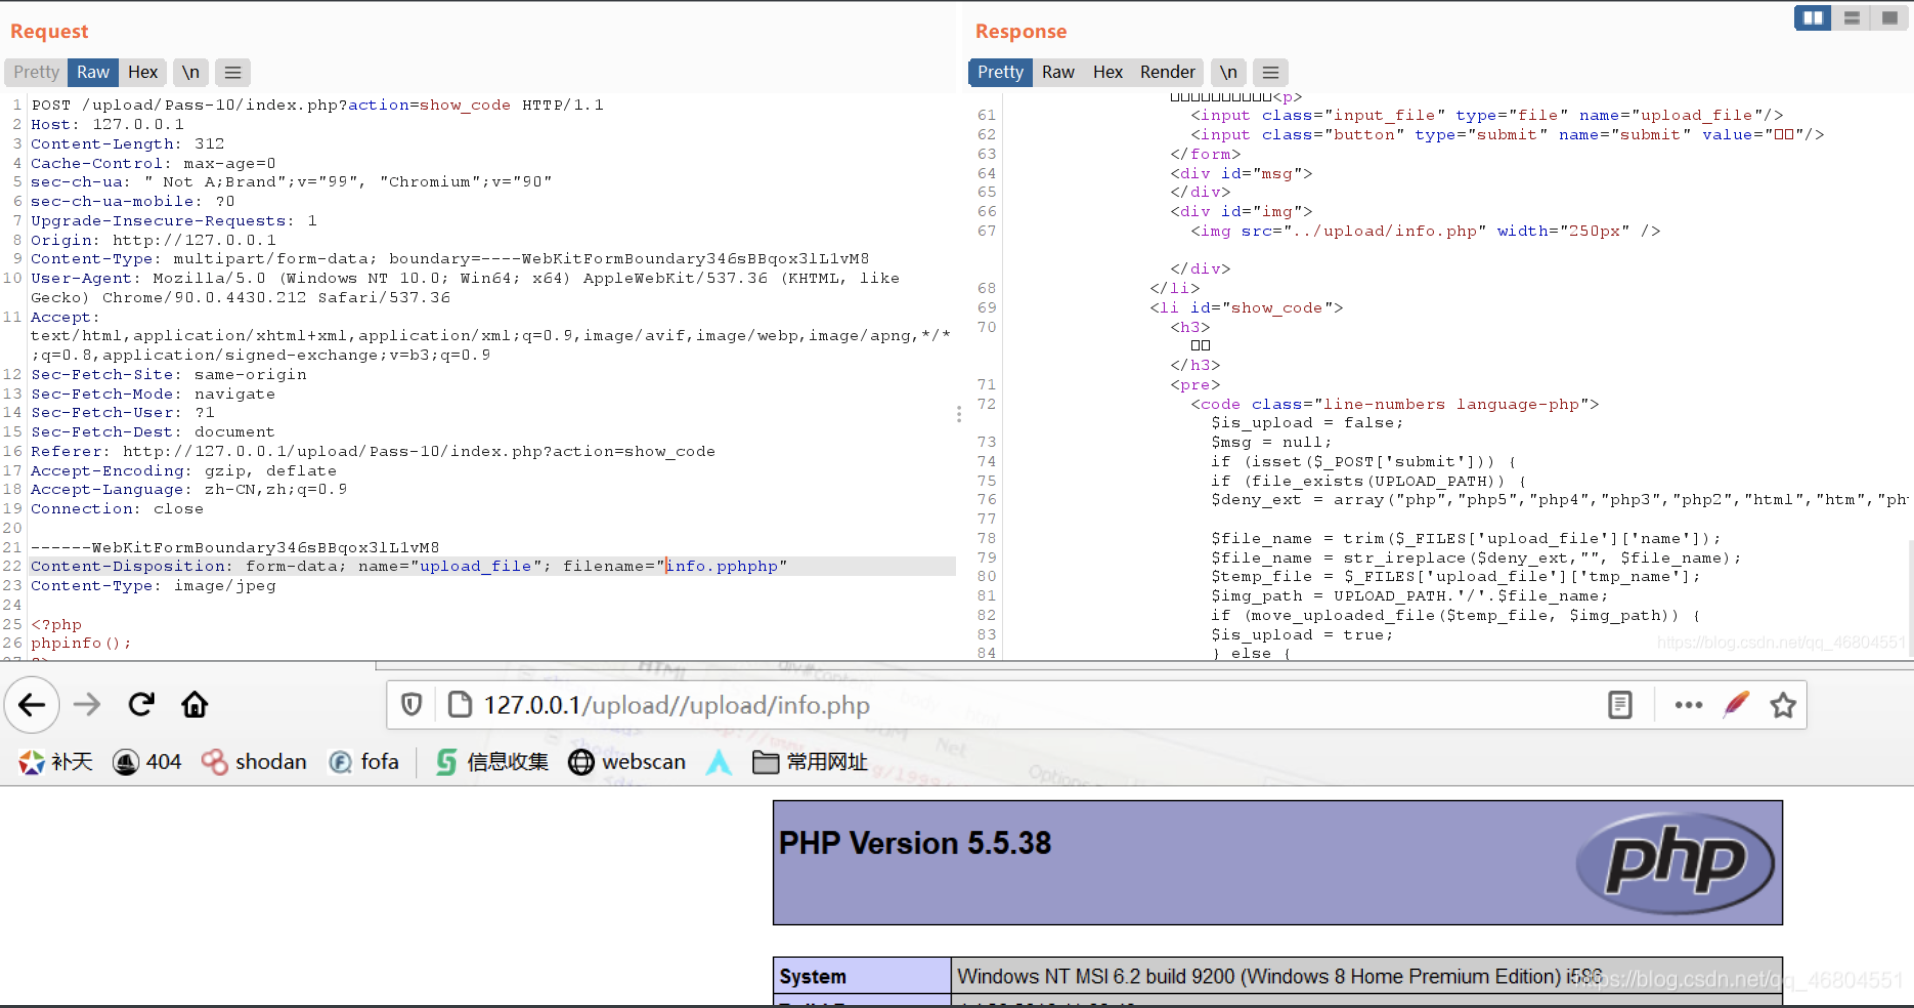Select the side-by-side layout icon
This screenshot has height=1008, width=1914.
click(x=1813, y=18)
